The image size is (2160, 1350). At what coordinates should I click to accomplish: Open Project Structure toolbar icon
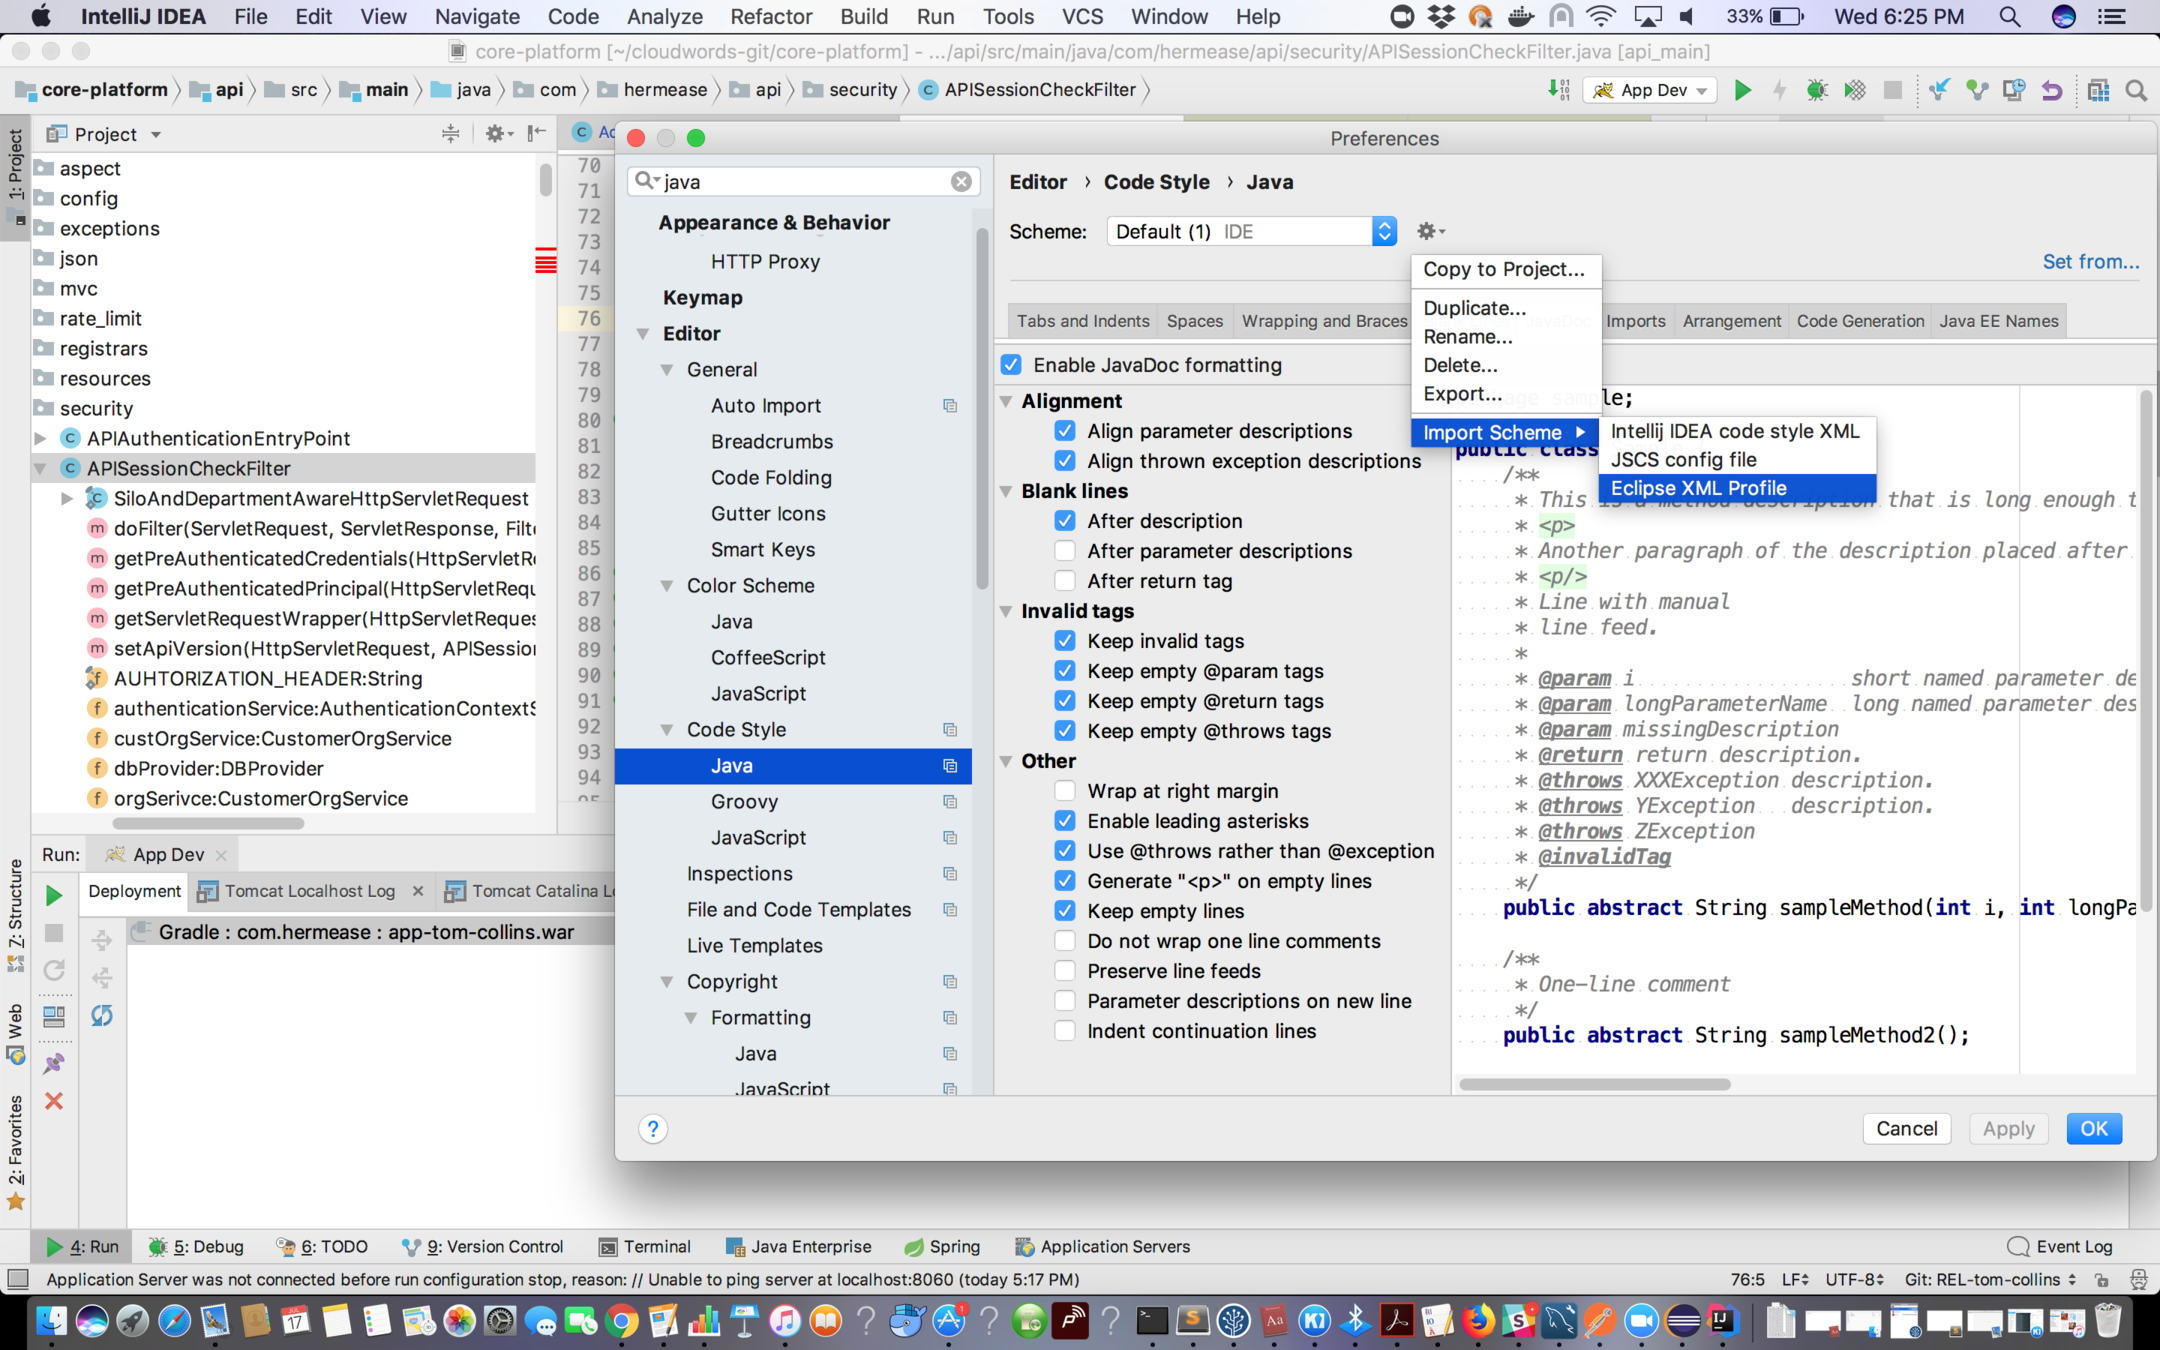(2098, 90)
